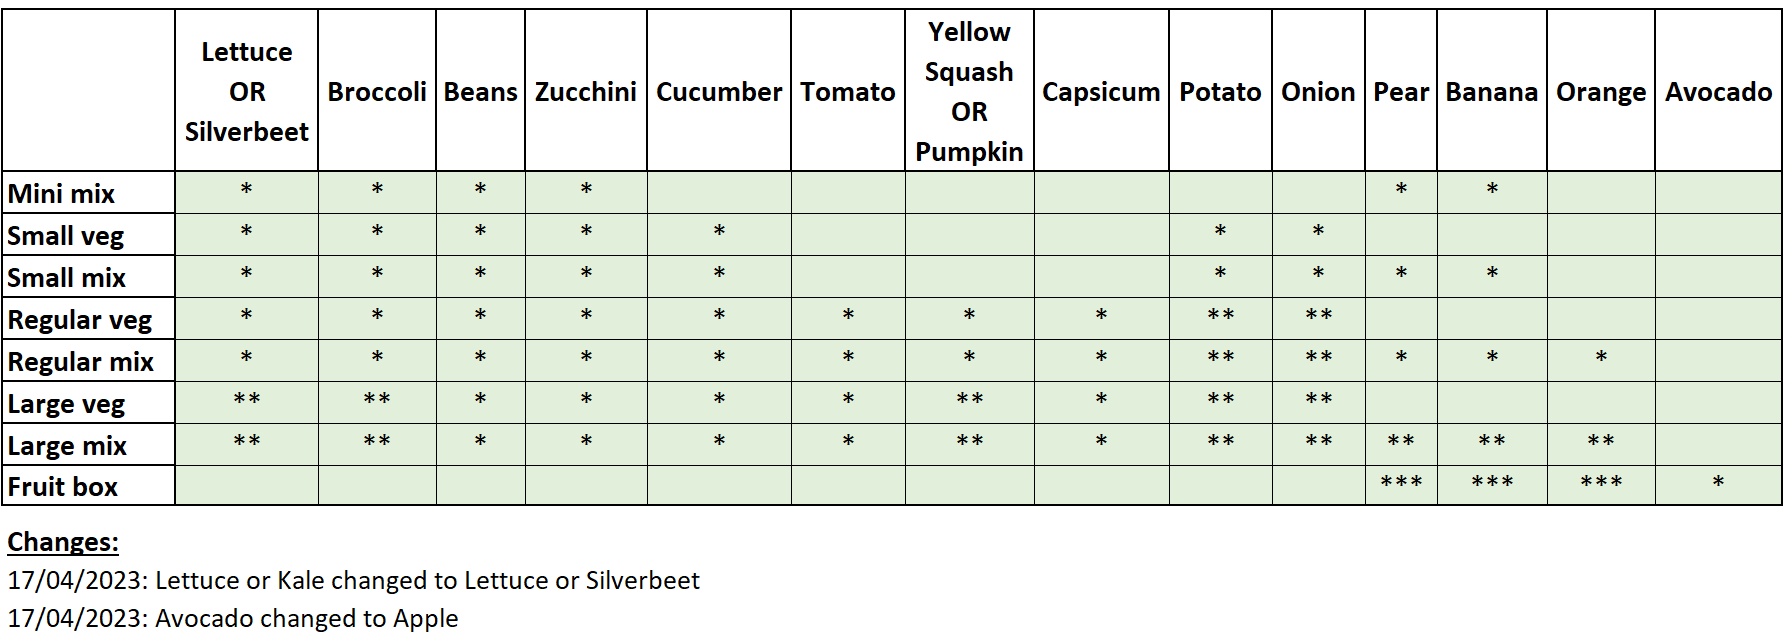Select the Fruit box row label
Screen dimensions: 1789x633
(x=63, y=487)
